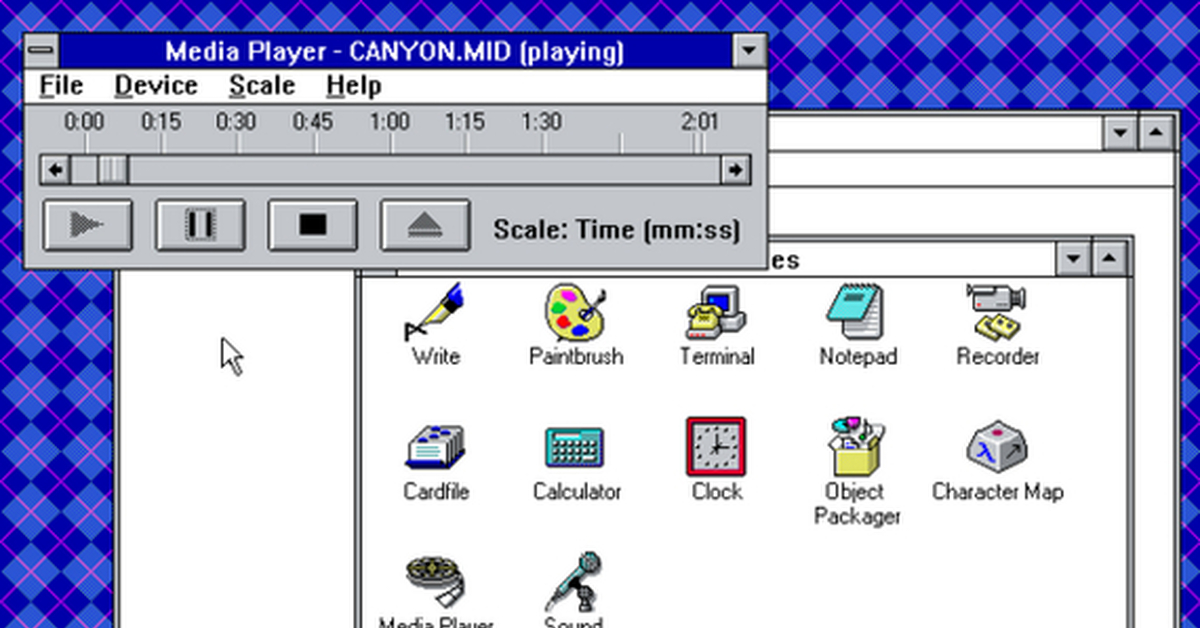Pause playback of CANYON.MID
This screenshot has height=628, width=1200.
coord(200,226)
